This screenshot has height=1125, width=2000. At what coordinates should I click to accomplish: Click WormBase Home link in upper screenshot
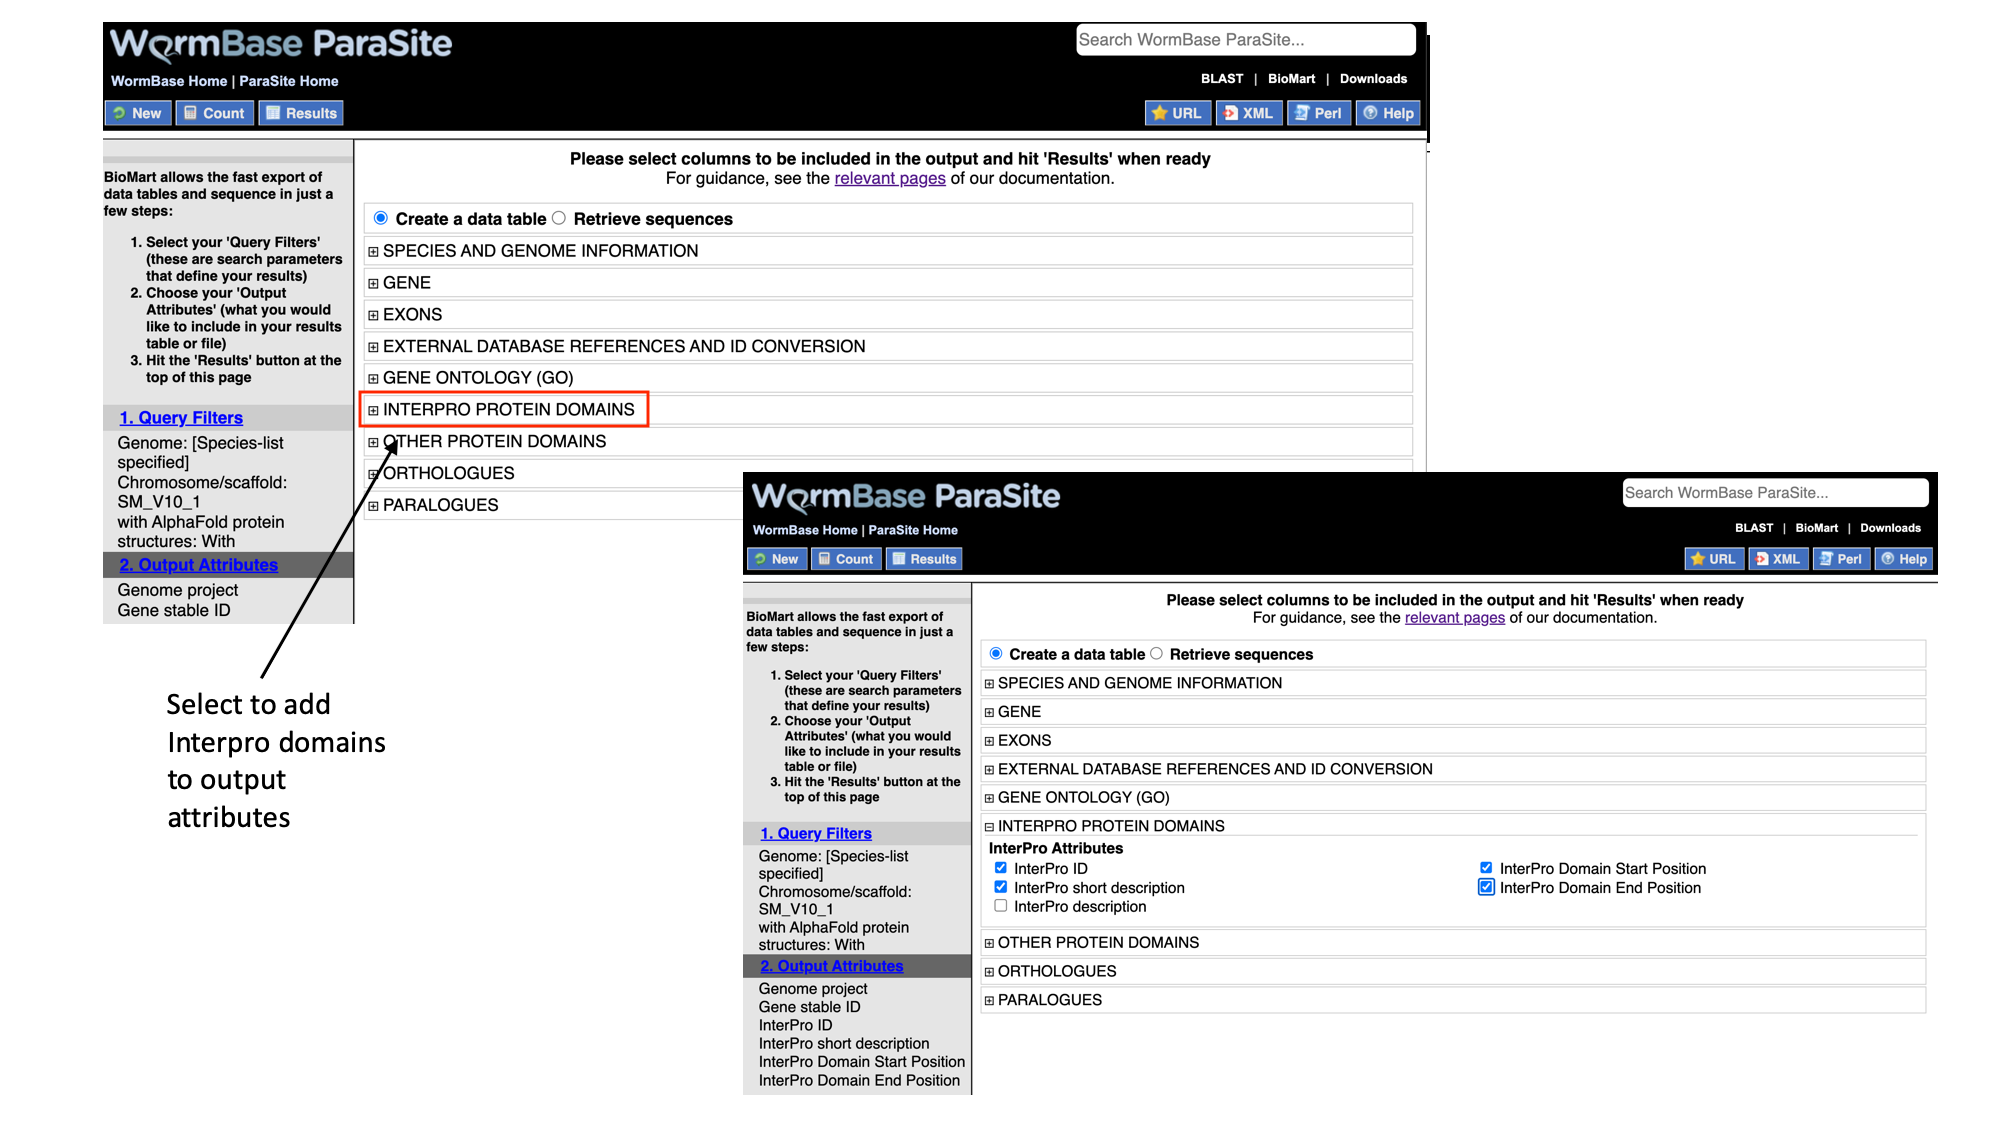click(x=169, y=81)
